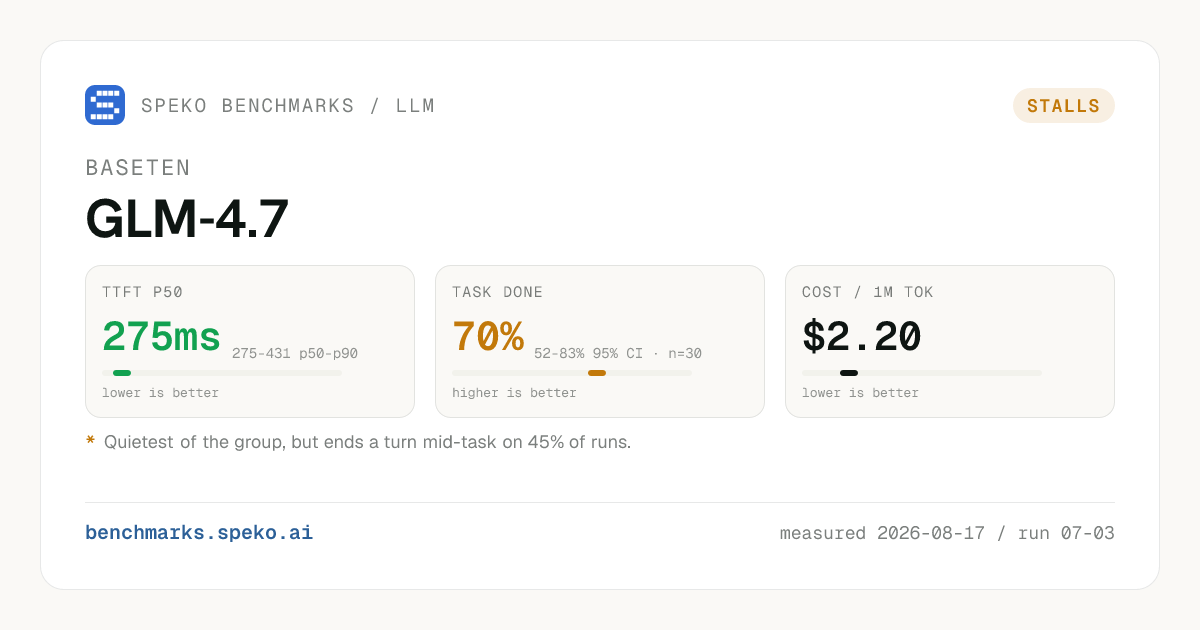Click the SPEKO BENCHMARKS / LLM header

(x=288, y=106)
